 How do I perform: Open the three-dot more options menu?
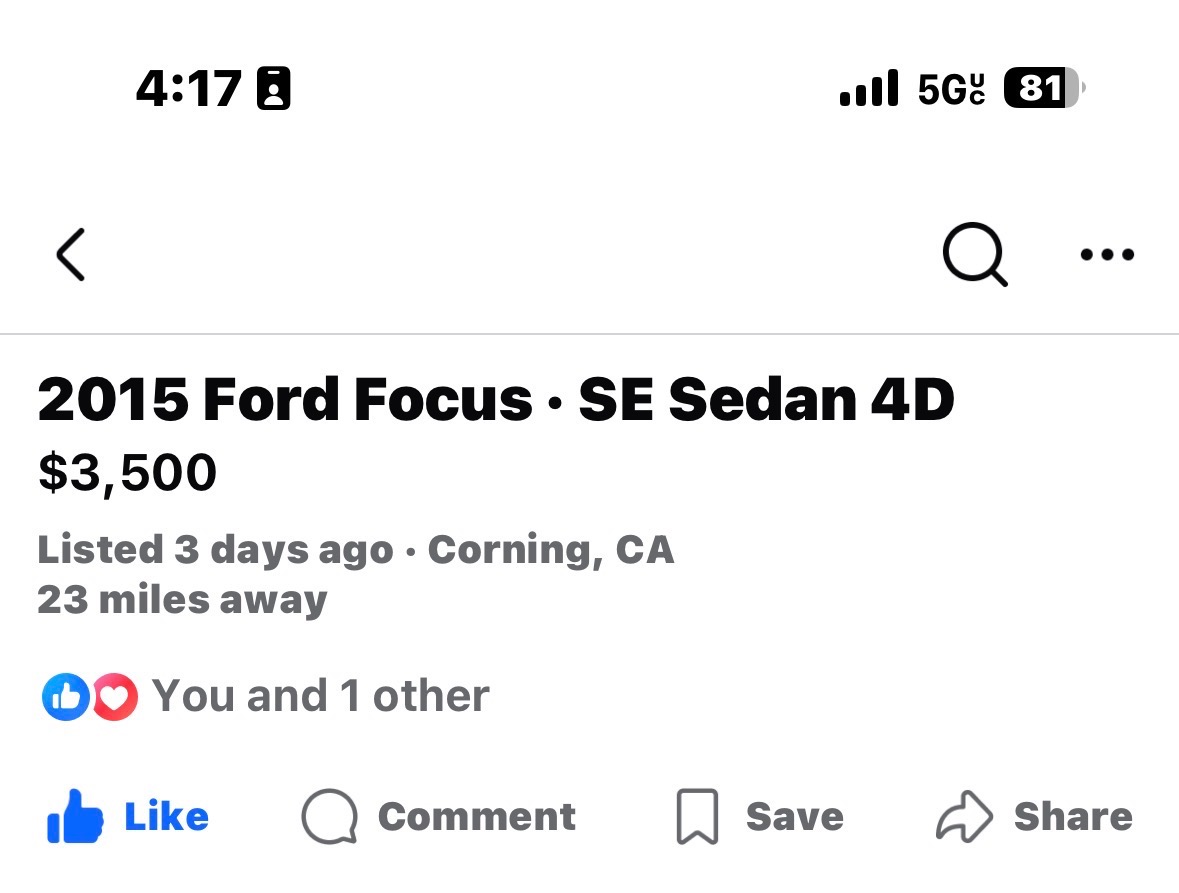[1107, 255]
